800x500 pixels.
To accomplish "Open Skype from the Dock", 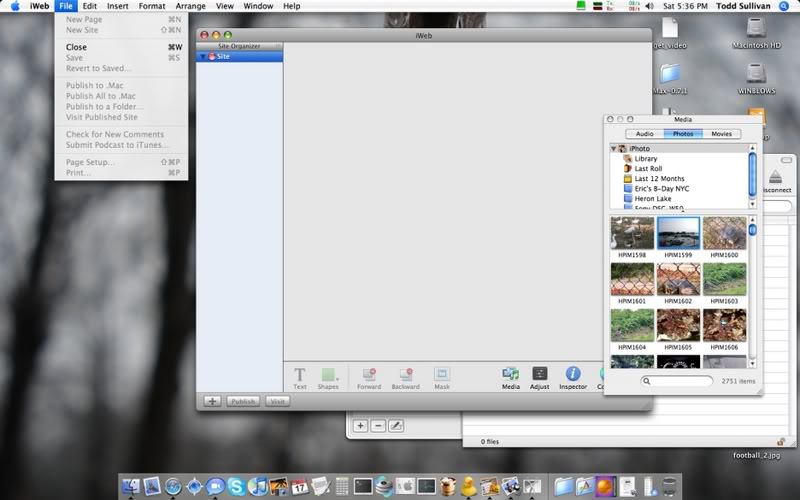I will (x=236, y=487).
